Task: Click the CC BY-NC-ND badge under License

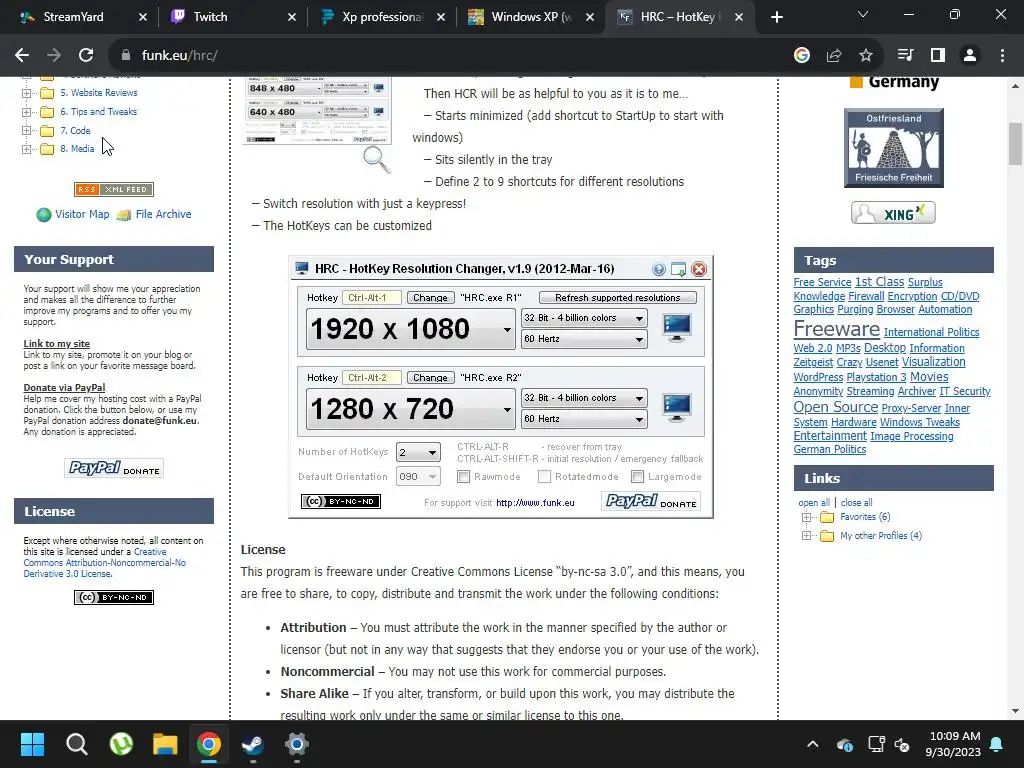Action: [114, 597]
